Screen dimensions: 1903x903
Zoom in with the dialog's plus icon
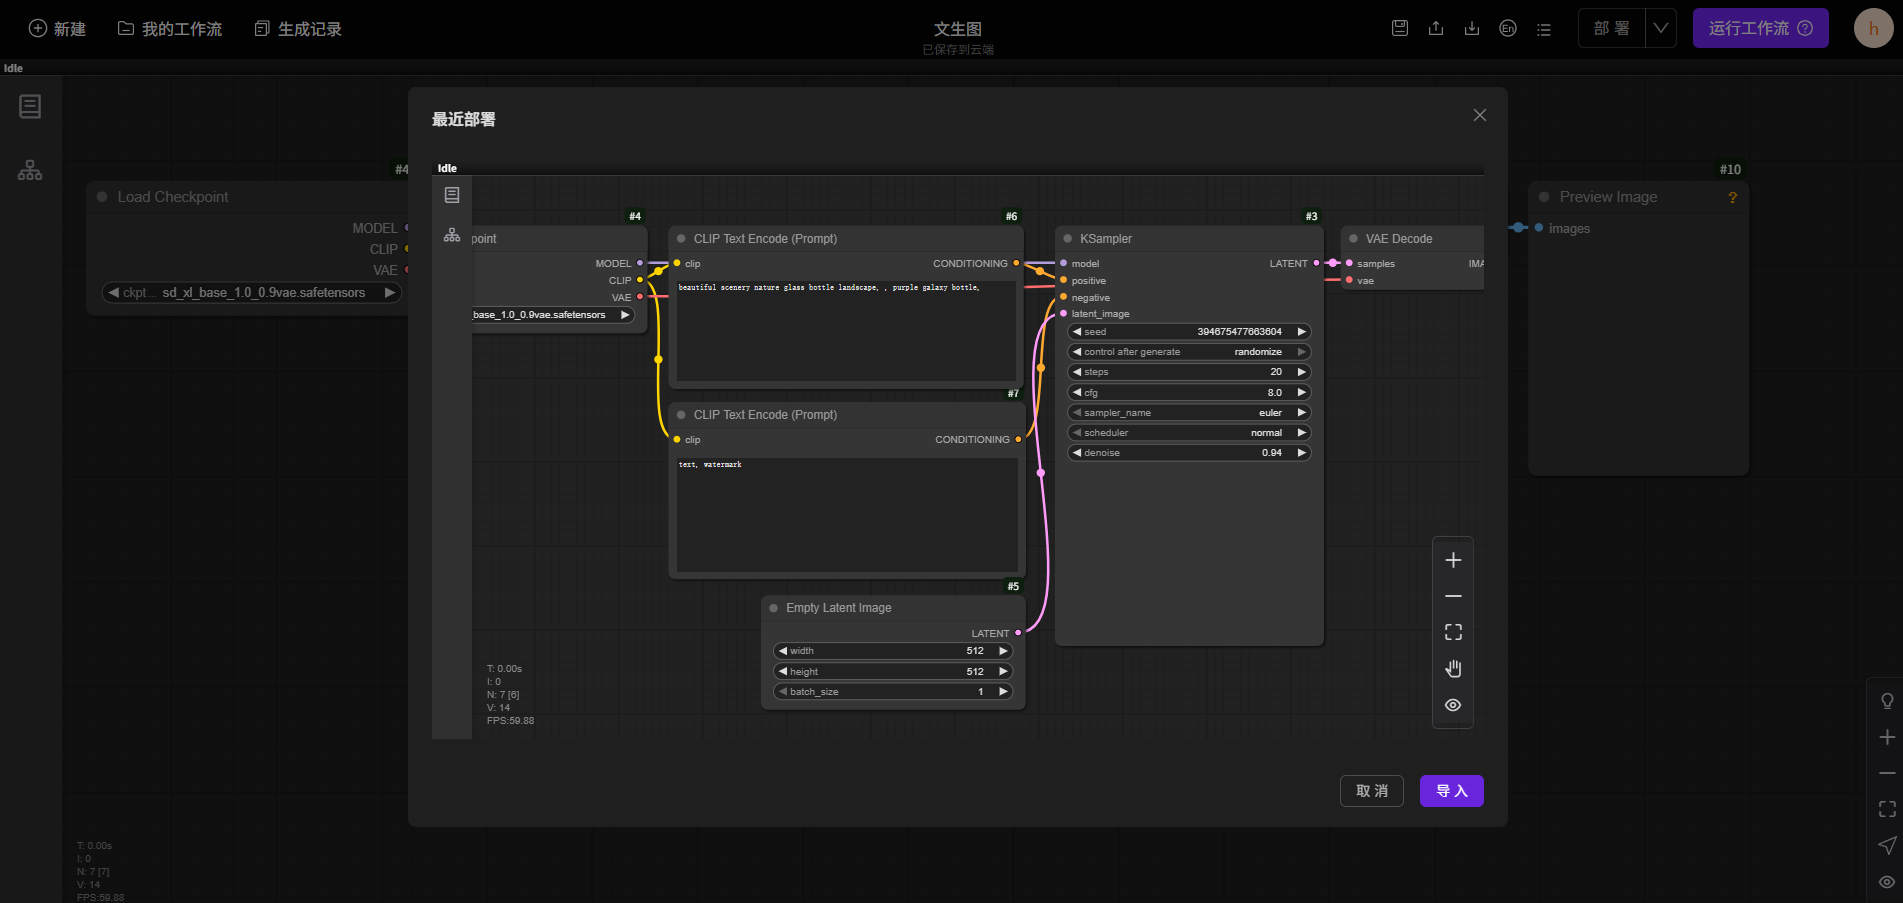point(1453,560)
